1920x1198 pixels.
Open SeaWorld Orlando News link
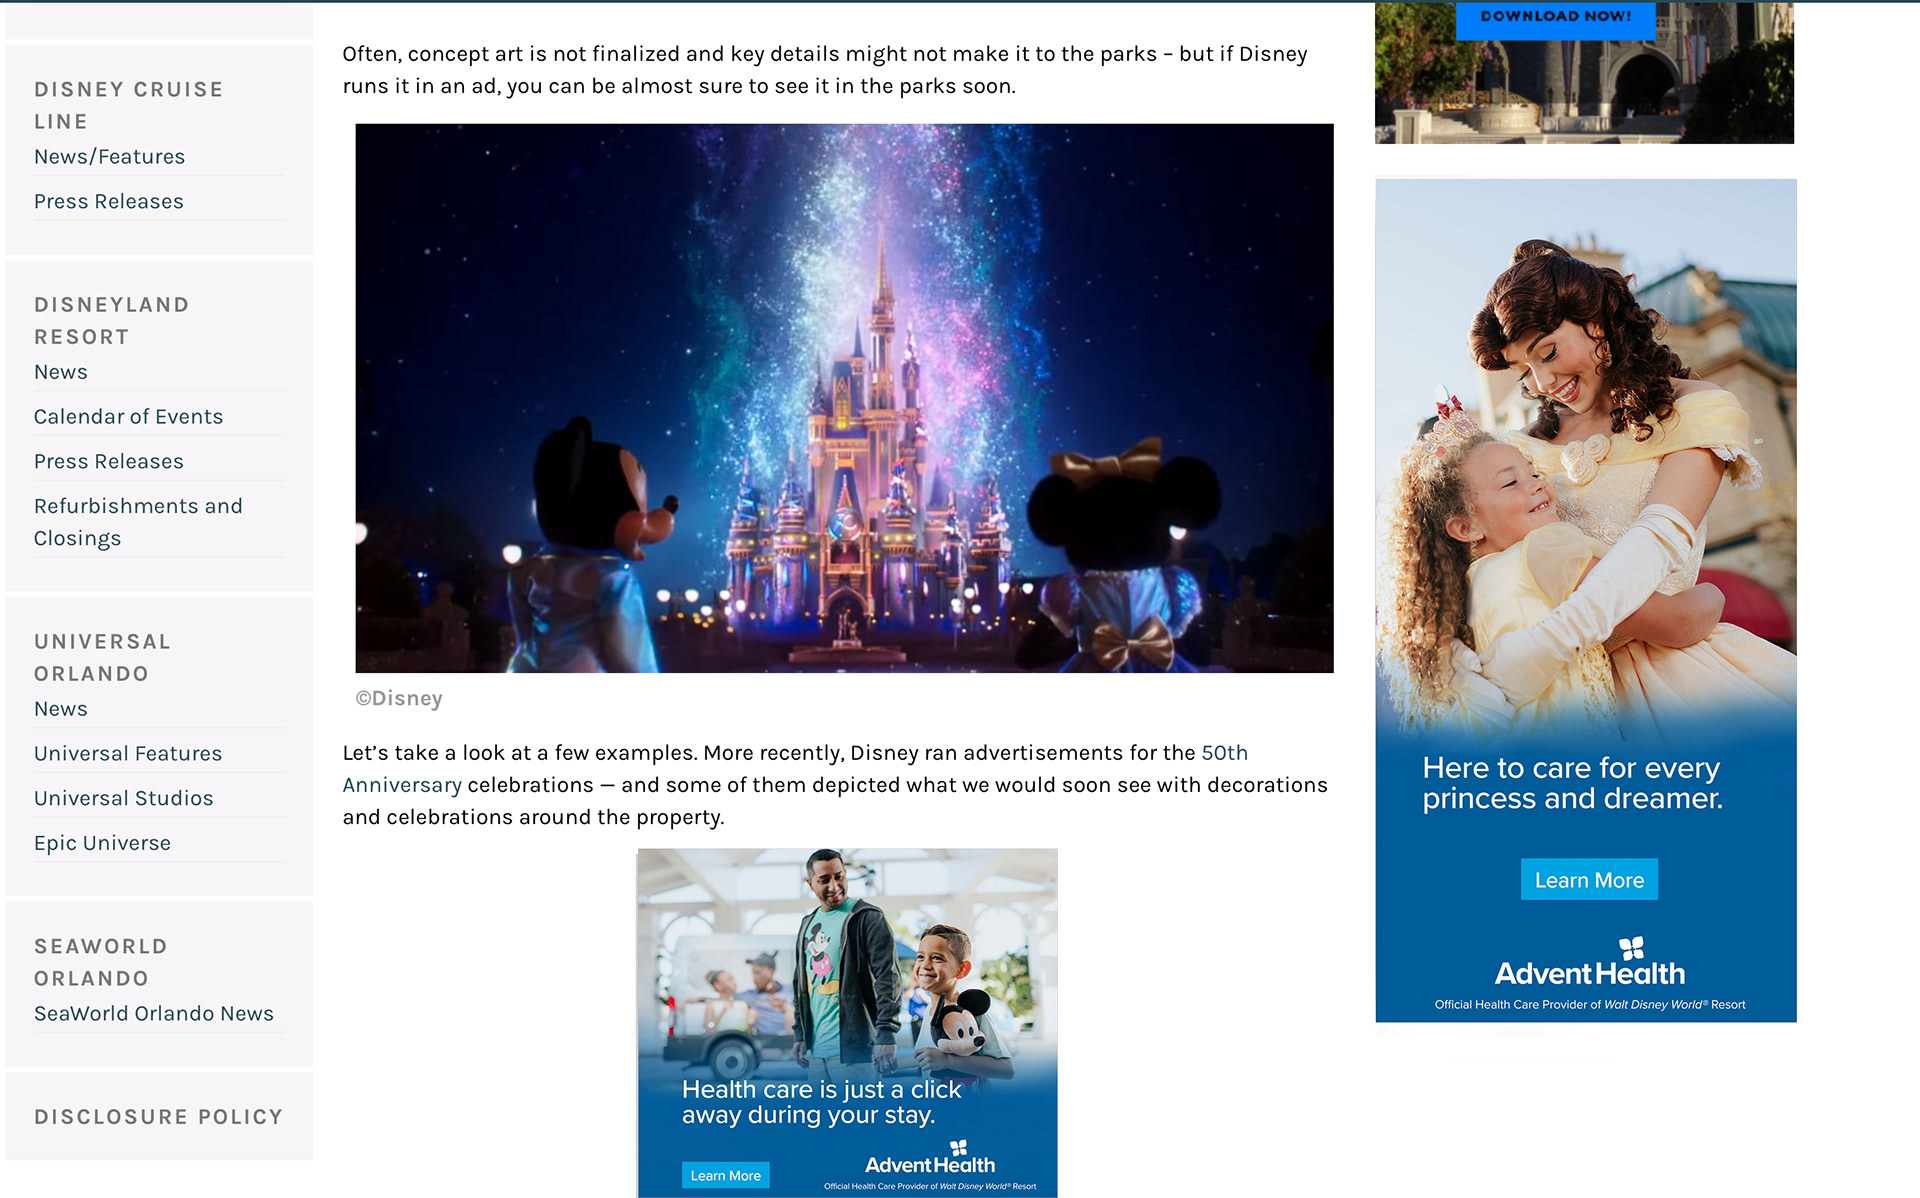pos(154,1014)
